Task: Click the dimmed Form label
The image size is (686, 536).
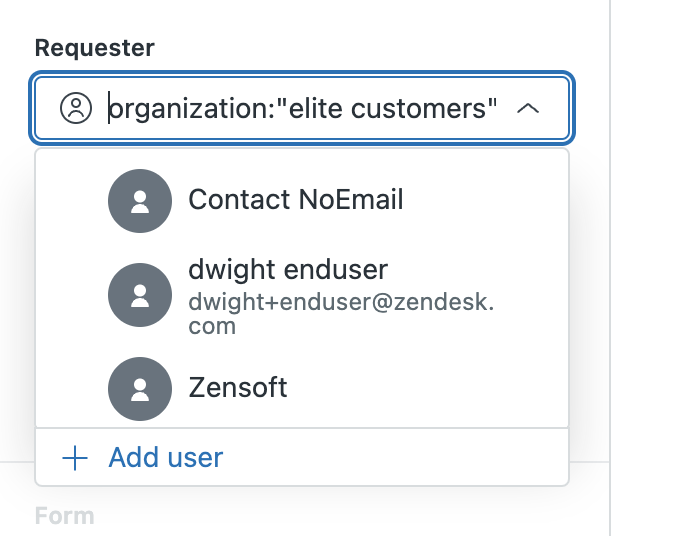Action: click(x=64, y=516)
